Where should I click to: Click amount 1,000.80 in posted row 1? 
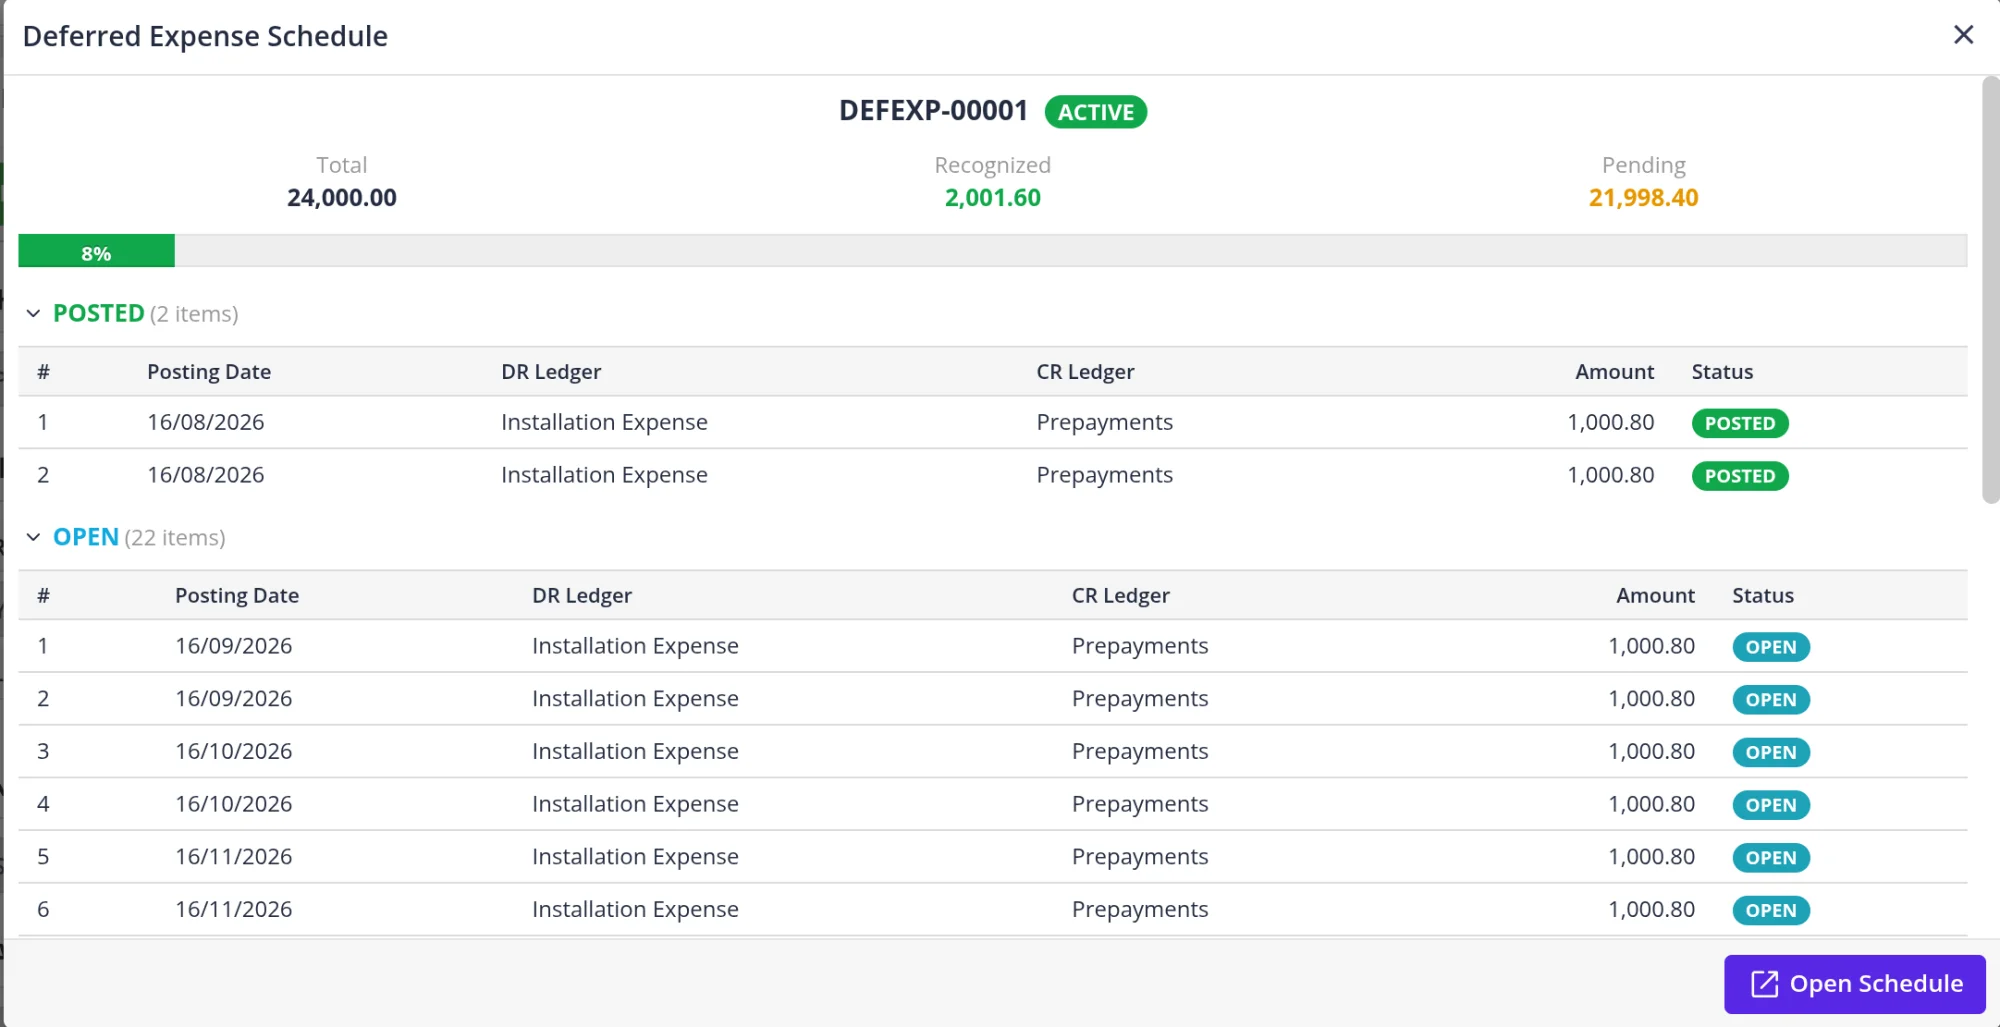click(x=1610, y=422)
